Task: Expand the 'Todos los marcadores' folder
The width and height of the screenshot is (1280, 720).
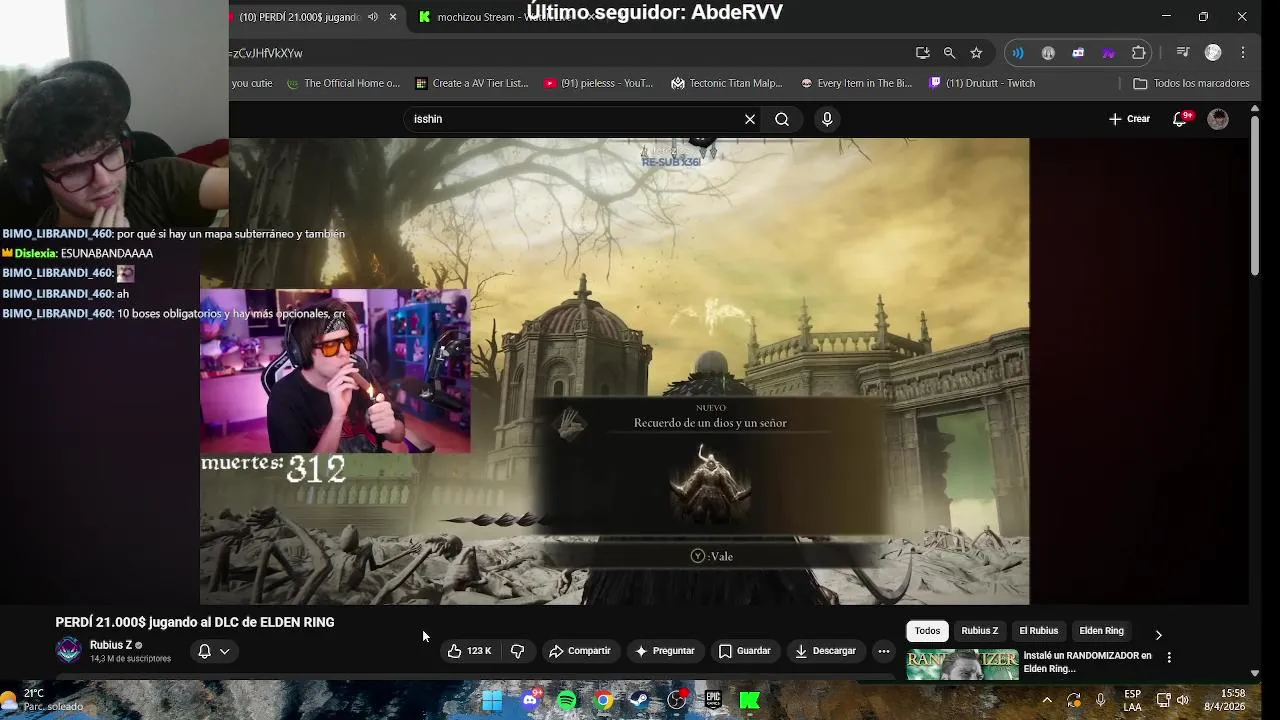Action: click(1191, 83)
